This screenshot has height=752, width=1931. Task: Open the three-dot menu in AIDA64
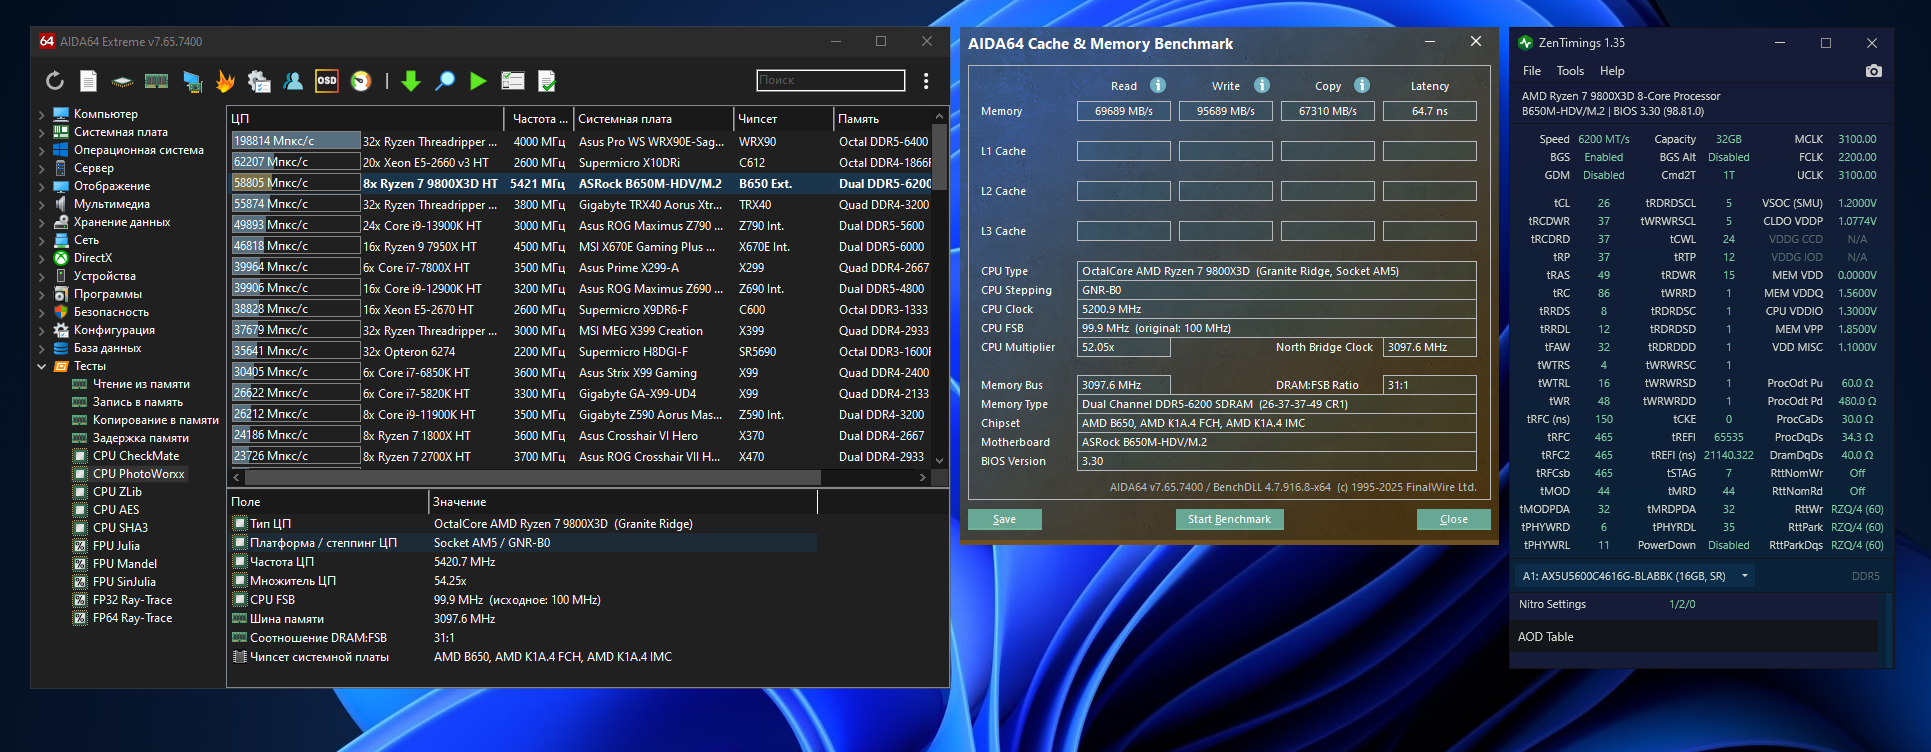(926, 81)
